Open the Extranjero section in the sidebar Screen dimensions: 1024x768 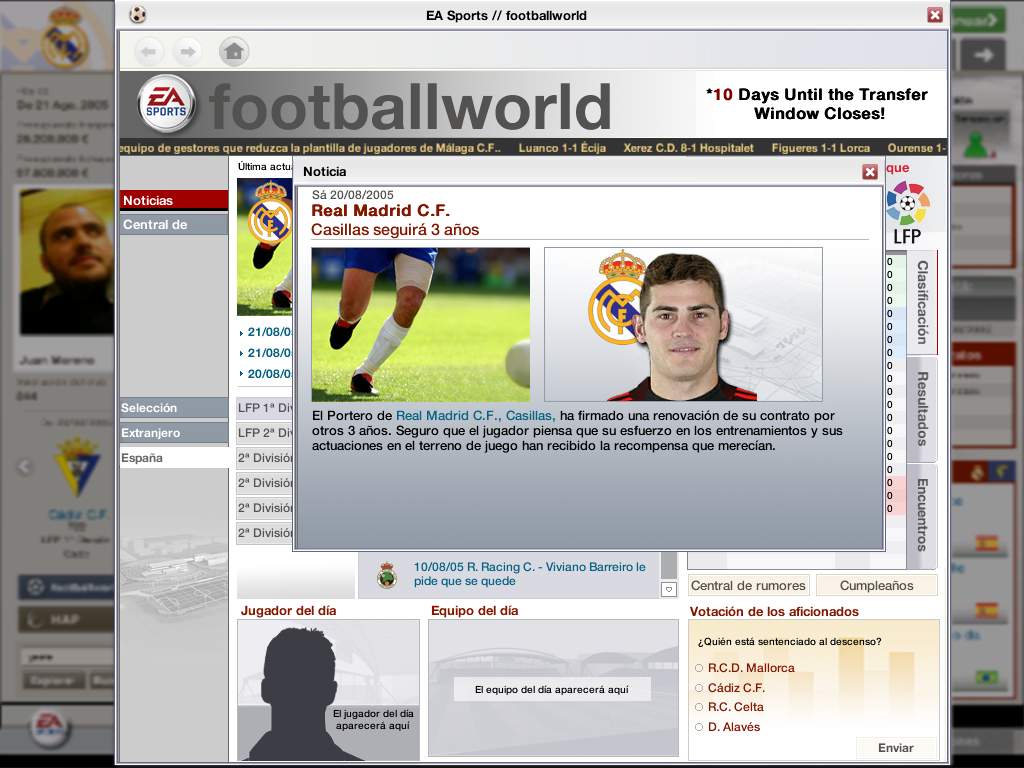pyautogui.click(x=160, y=432)
